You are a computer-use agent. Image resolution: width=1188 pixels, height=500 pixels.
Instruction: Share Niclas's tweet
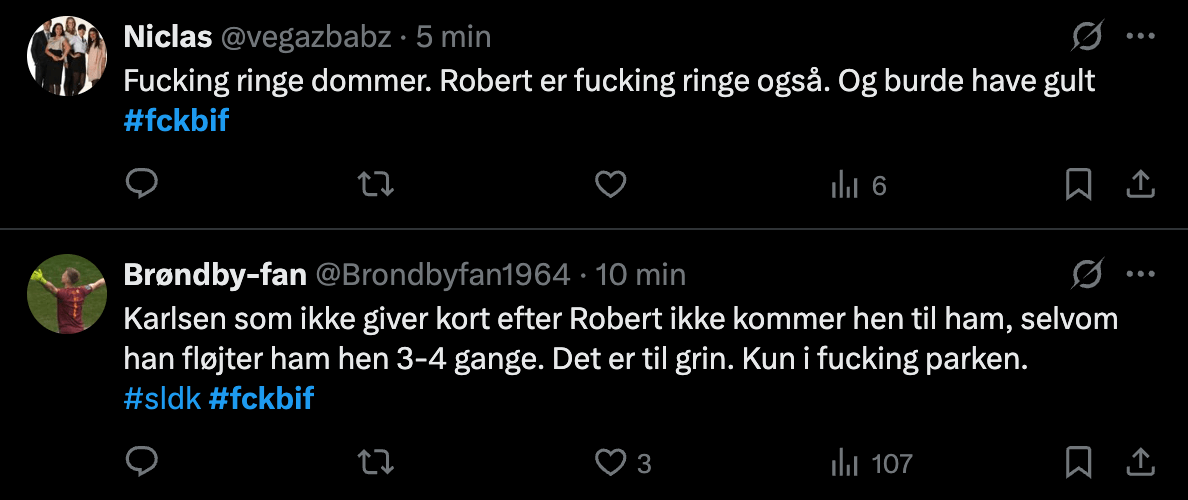pyautogui.click(x=1141, y=185)
